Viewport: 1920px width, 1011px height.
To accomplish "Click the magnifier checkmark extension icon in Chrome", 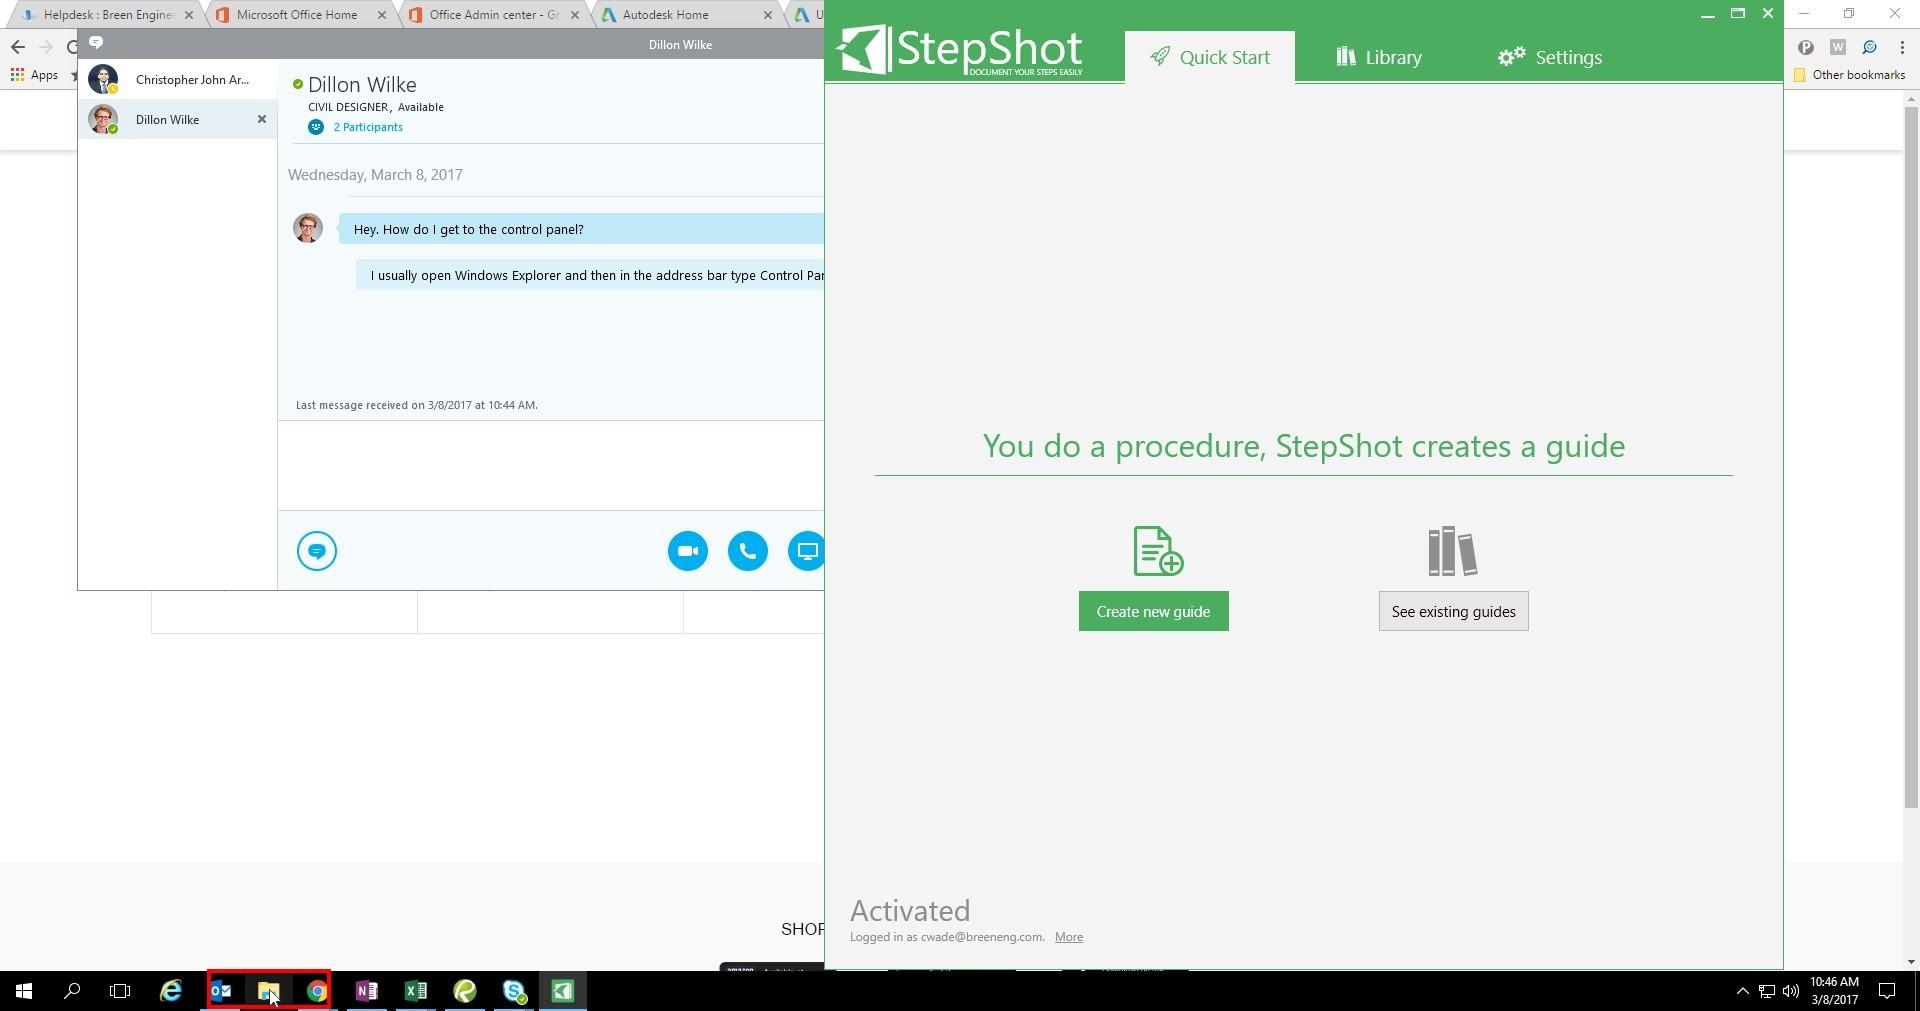I will tap(1869, 47).
